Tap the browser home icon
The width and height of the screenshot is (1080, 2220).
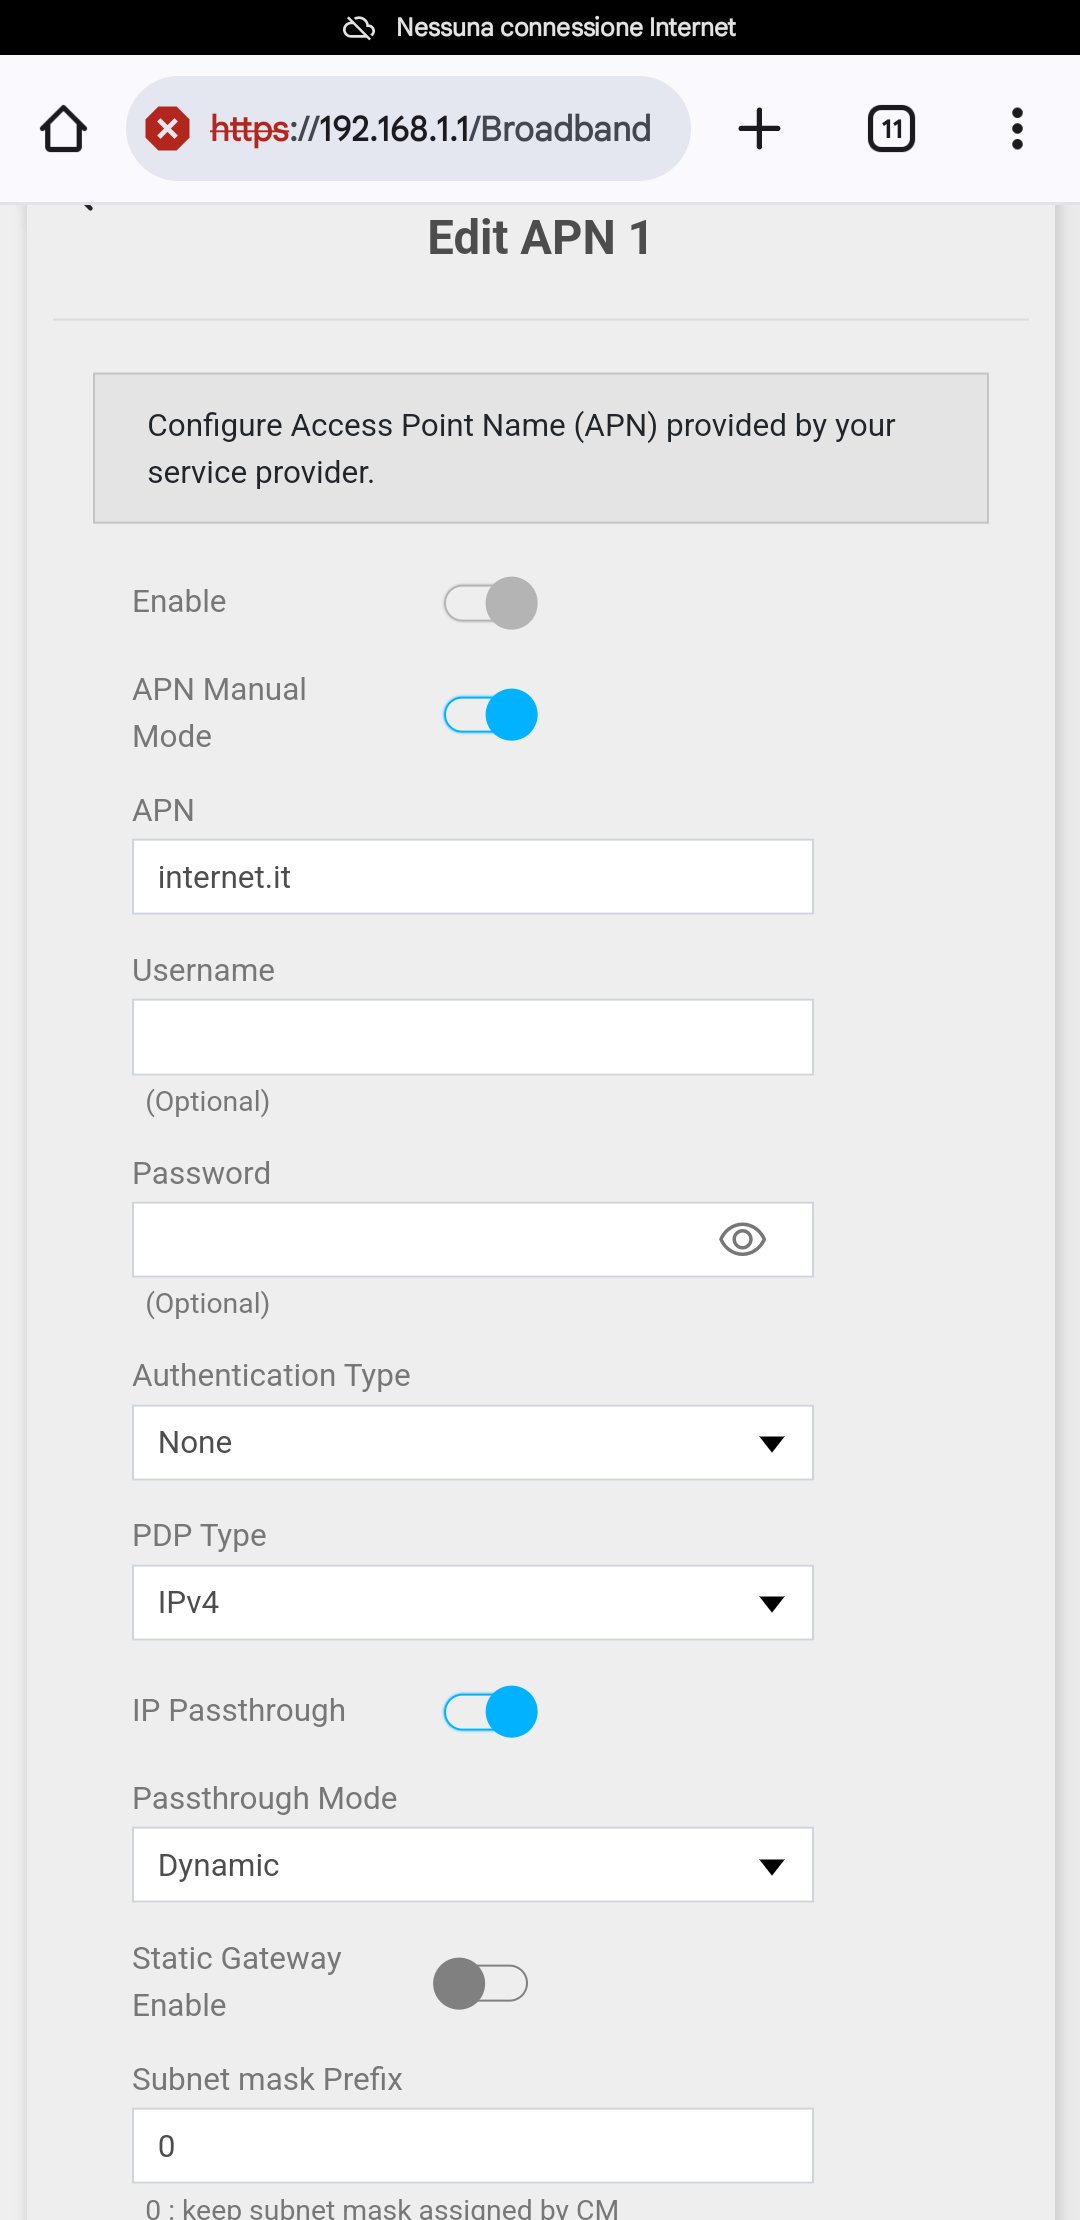click(63, 129)
